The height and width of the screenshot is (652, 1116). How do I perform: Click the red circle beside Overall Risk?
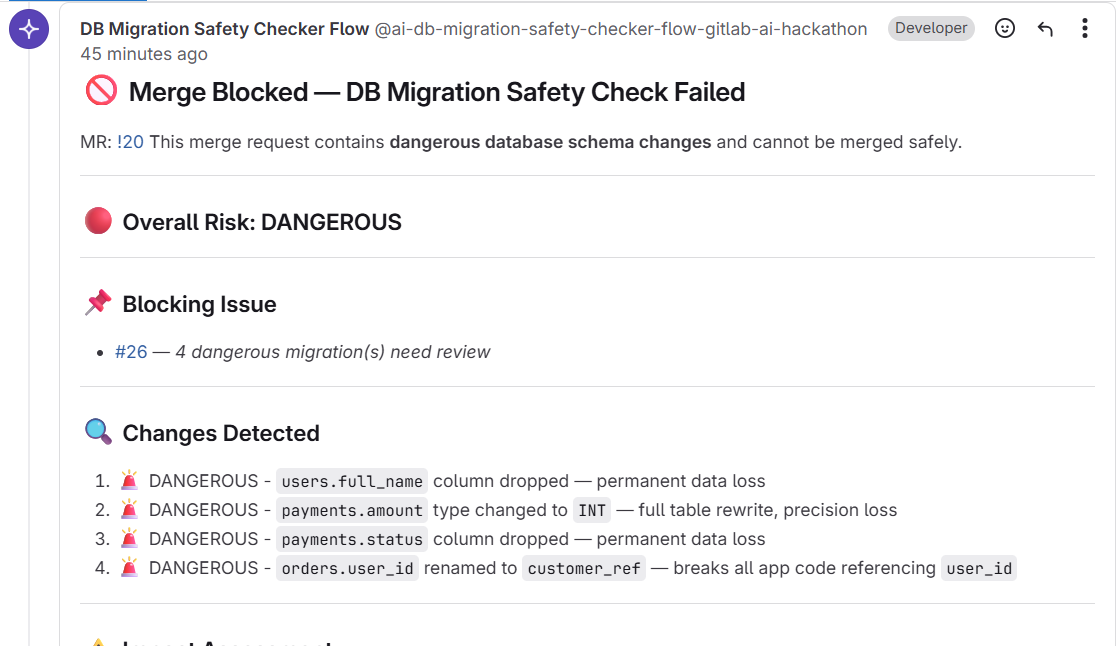(98, 222)
